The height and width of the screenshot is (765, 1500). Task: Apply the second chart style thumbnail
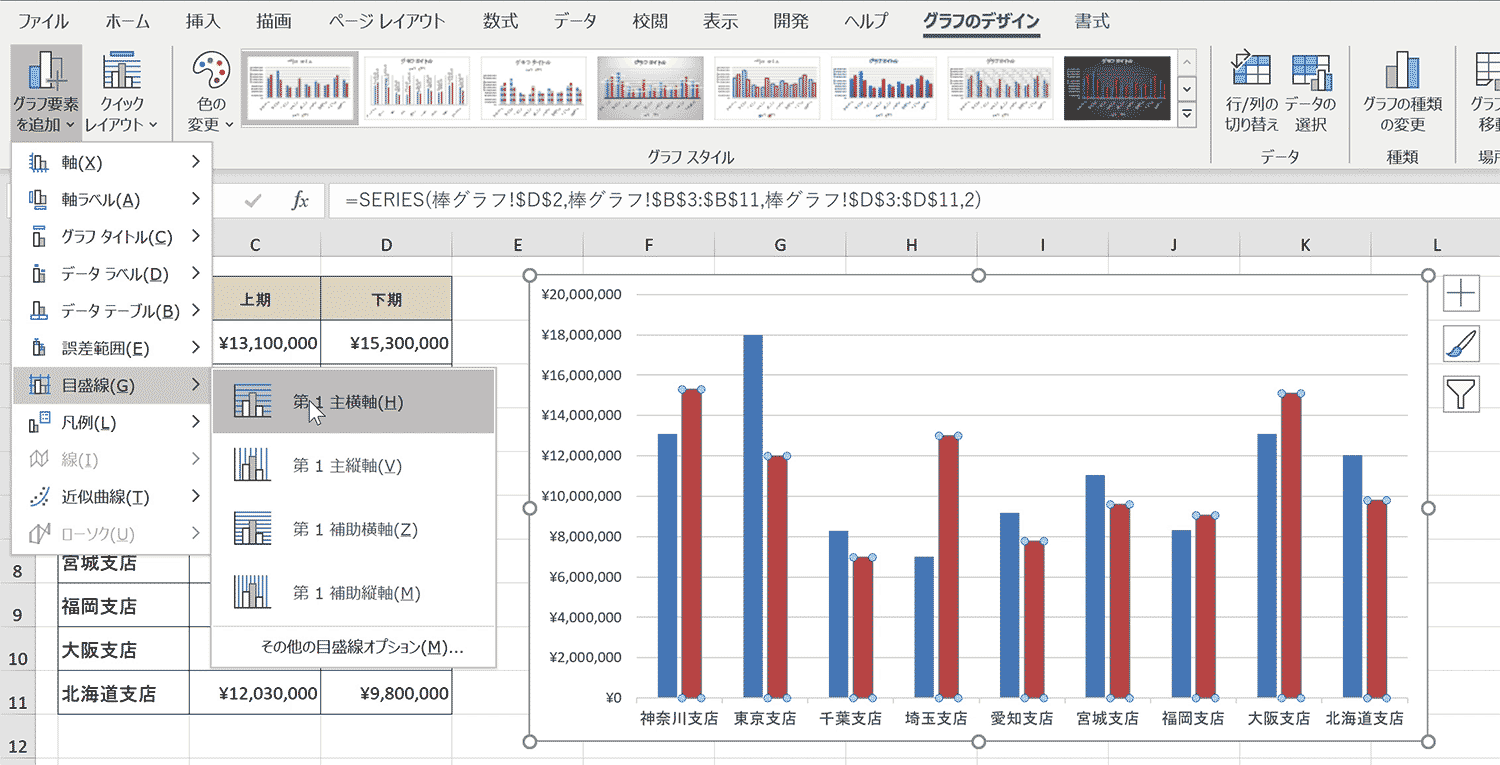coord(417,88)
